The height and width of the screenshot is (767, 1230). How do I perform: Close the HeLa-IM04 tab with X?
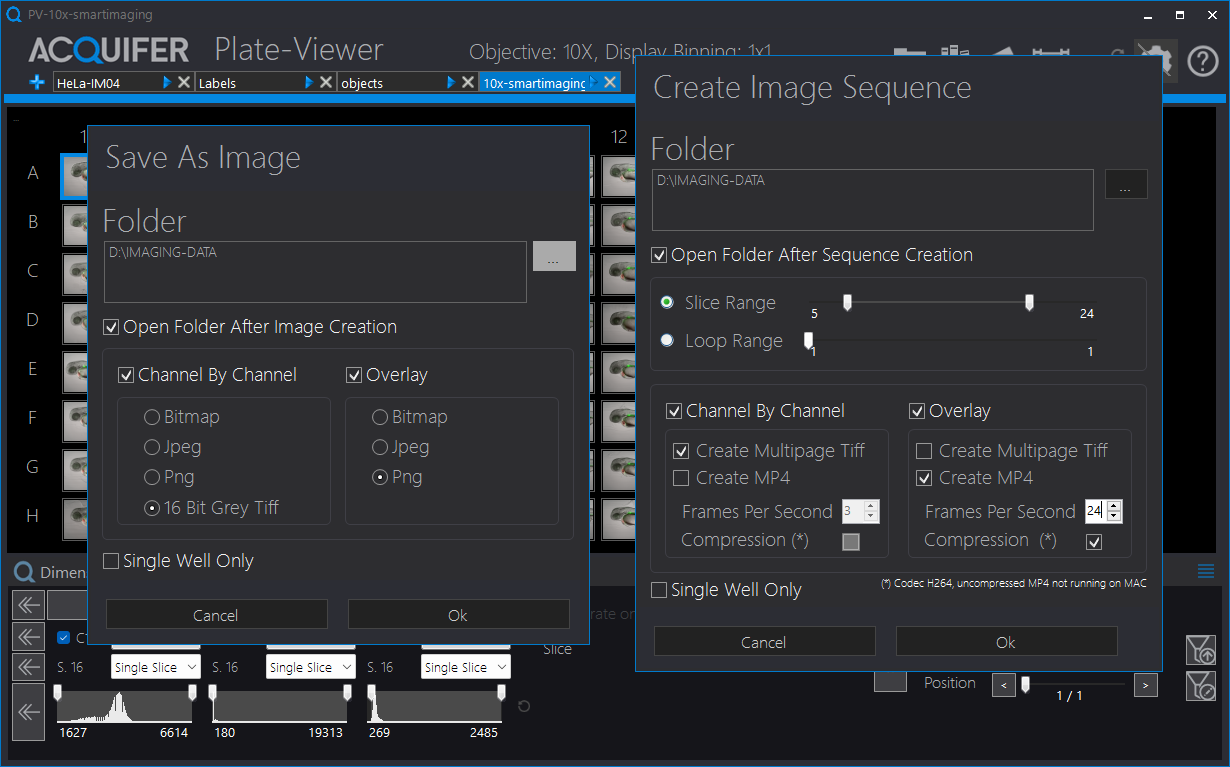click(x=184, y=83)
